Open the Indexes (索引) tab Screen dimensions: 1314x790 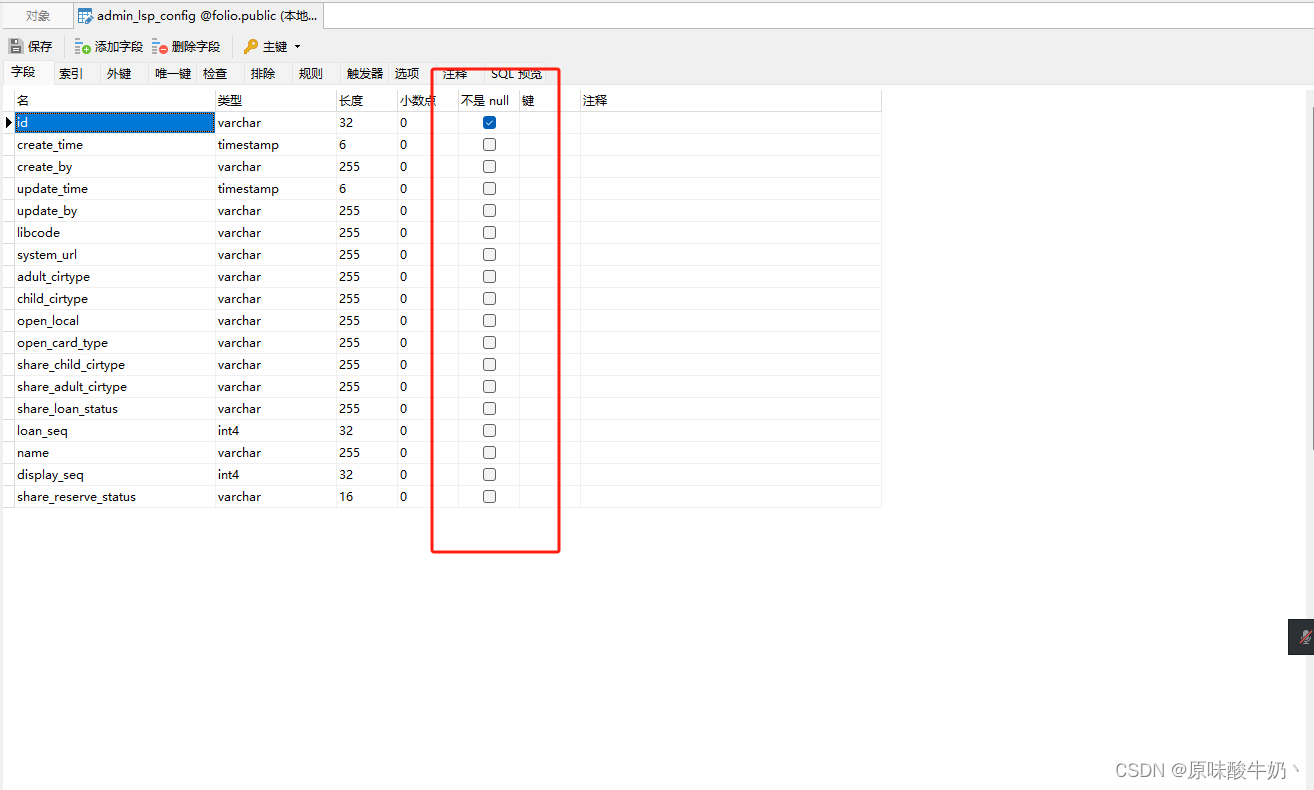(71, 73)
